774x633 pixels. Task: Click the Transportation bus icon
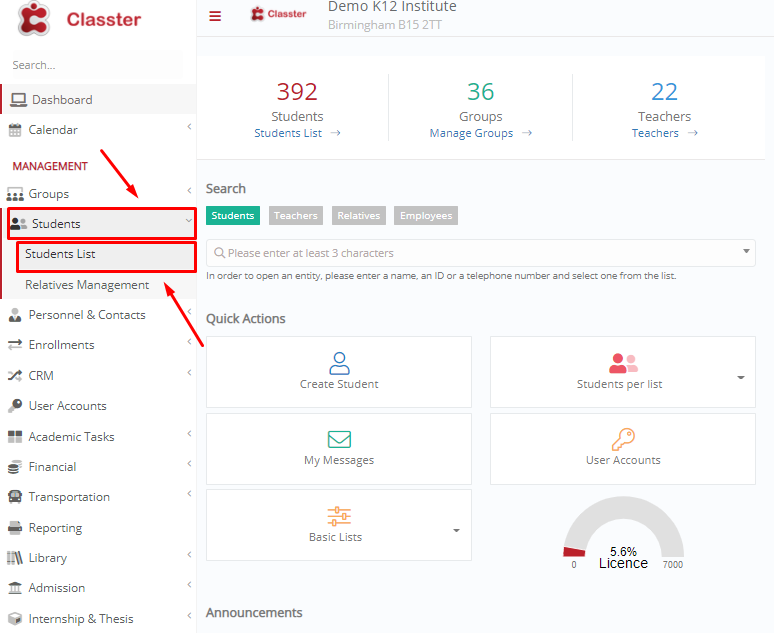click(x=15, y=497)
